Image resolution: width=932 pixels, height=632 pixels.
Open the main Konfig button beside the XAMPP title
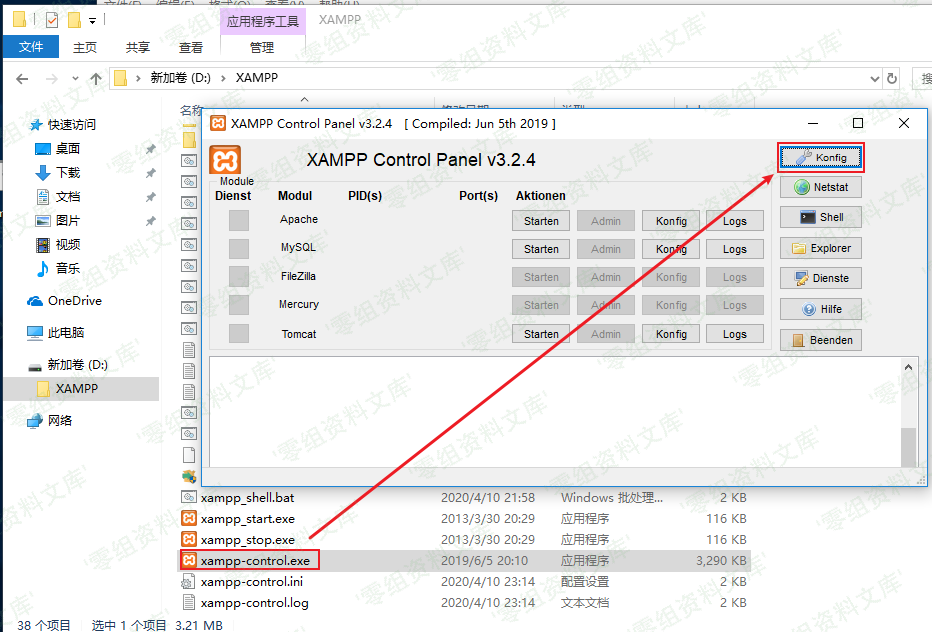(x=821, y=158)
